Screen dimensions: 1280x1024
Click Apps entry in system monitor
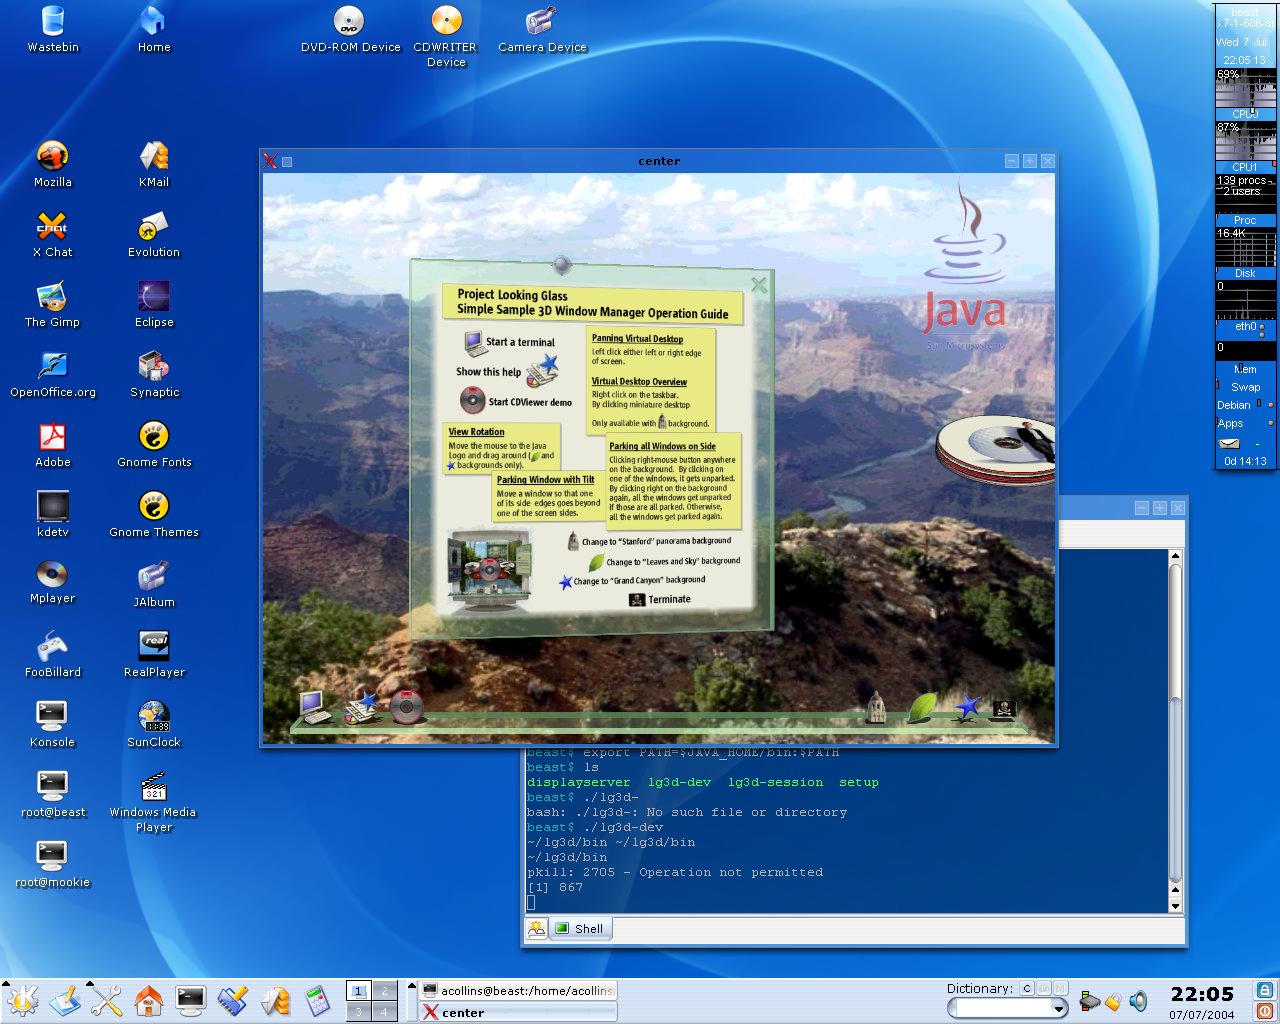(1231, 423)
